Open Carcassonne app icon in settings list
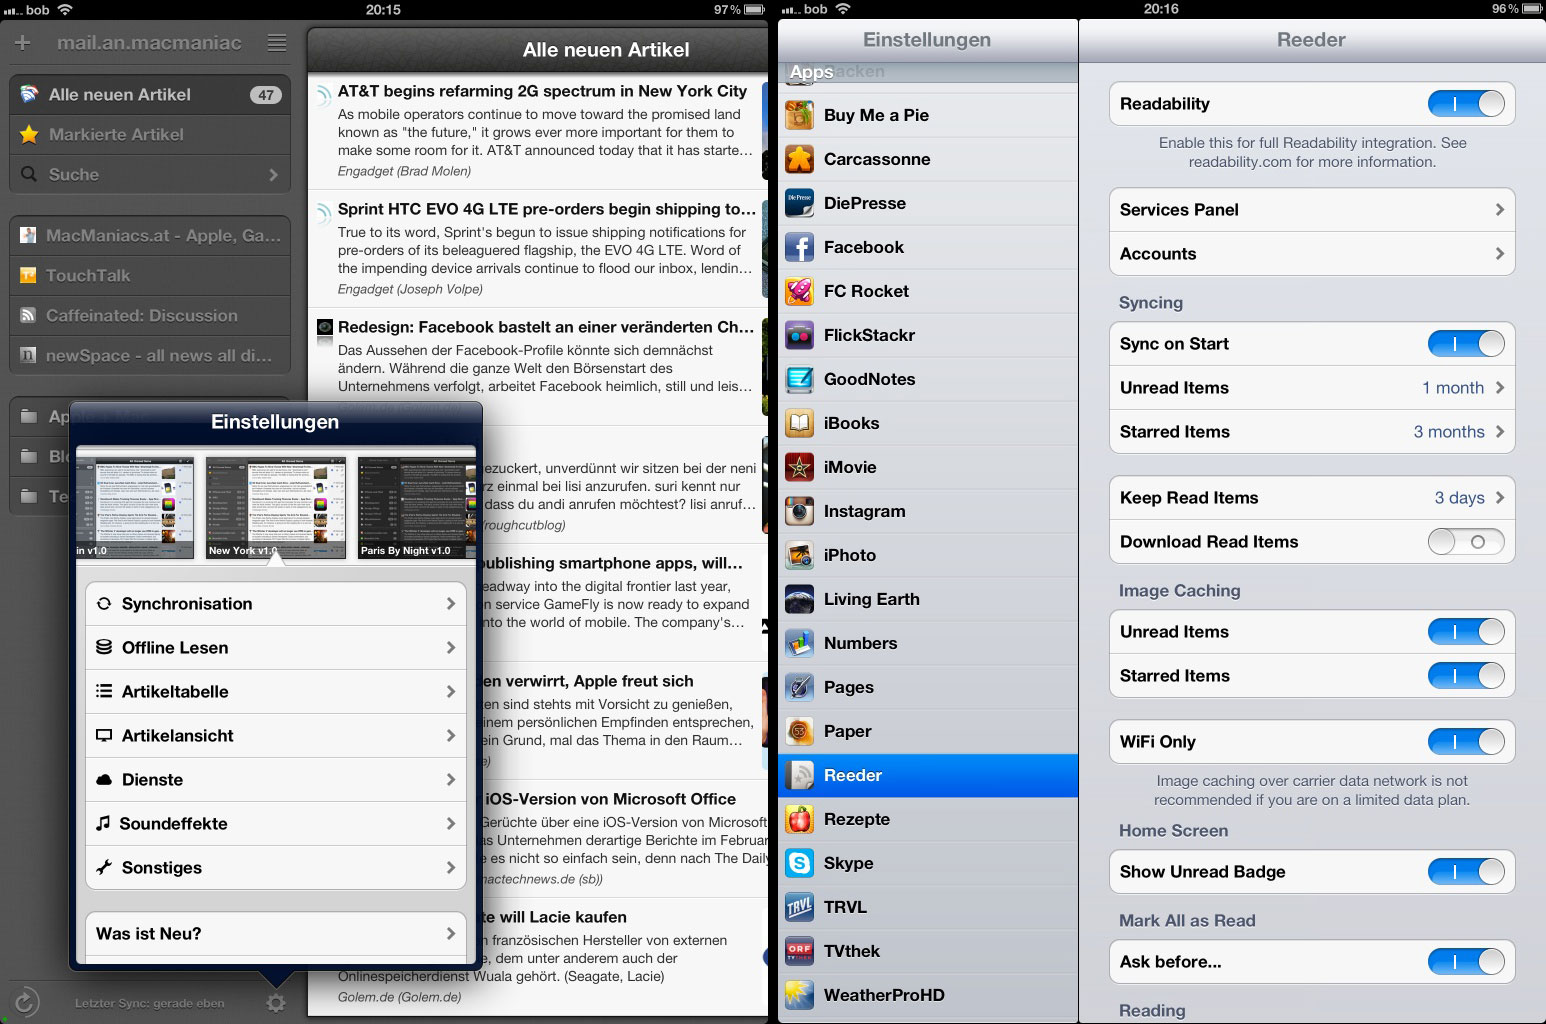 (x=799, y=159)
